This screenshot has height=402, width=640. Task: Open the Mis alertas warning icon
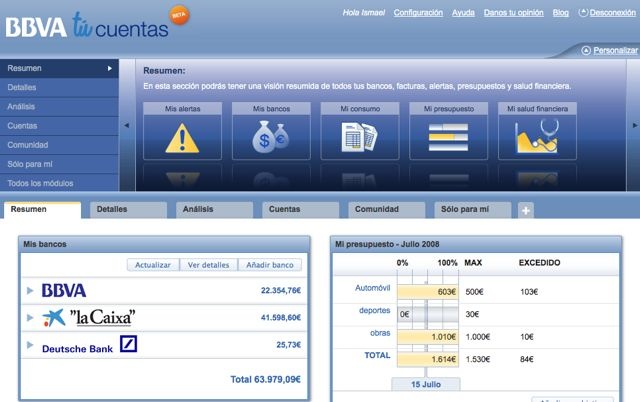[x=183, y=138]
